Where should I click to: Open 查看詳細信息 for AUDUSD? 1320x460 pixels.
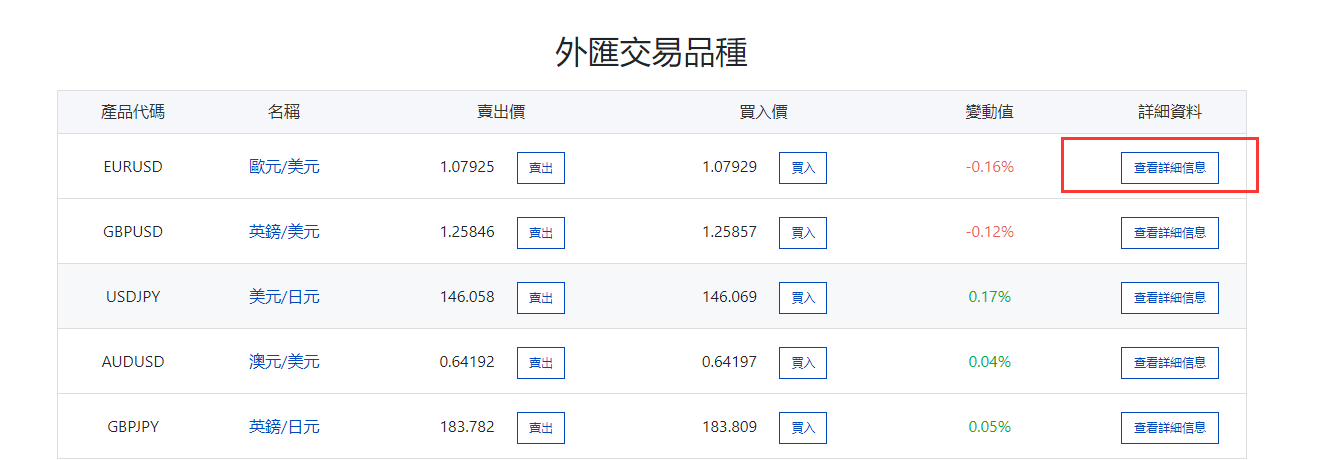1169,363
